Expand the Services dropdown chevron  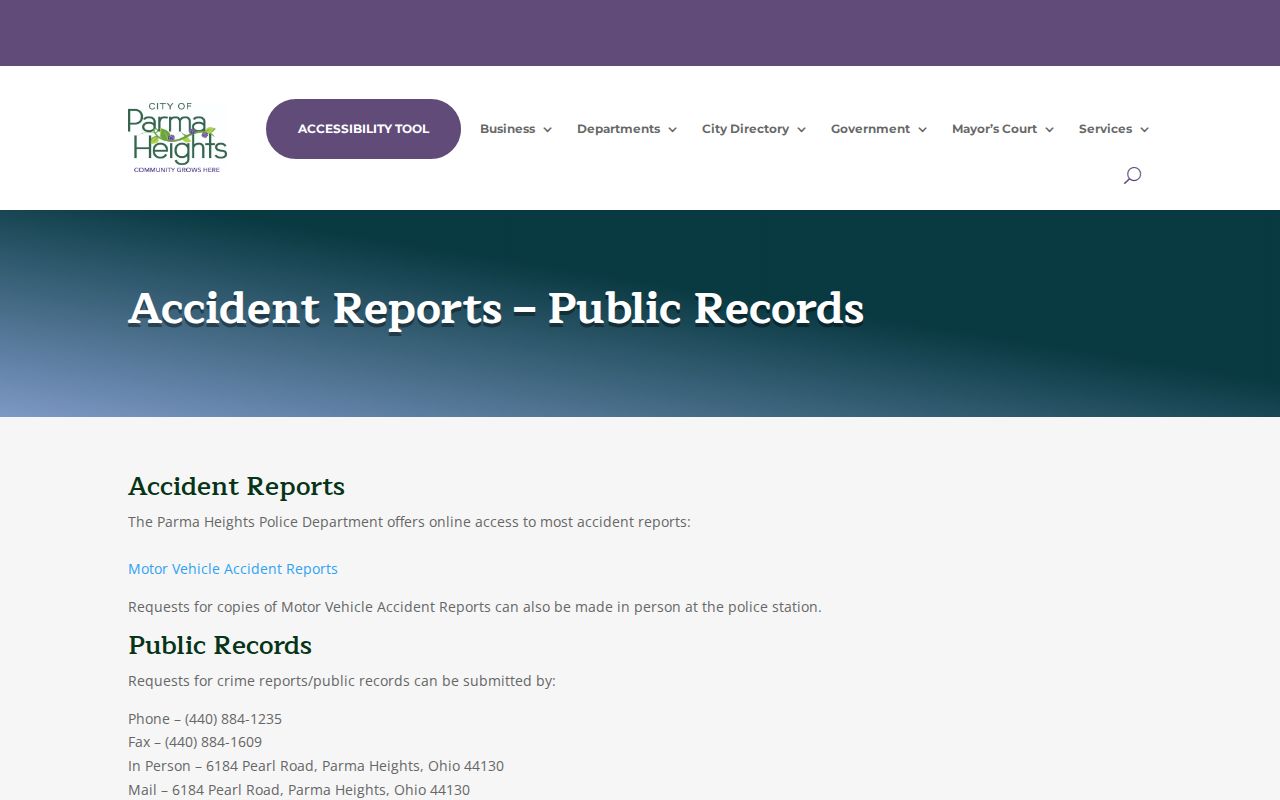coord(1144,130)
